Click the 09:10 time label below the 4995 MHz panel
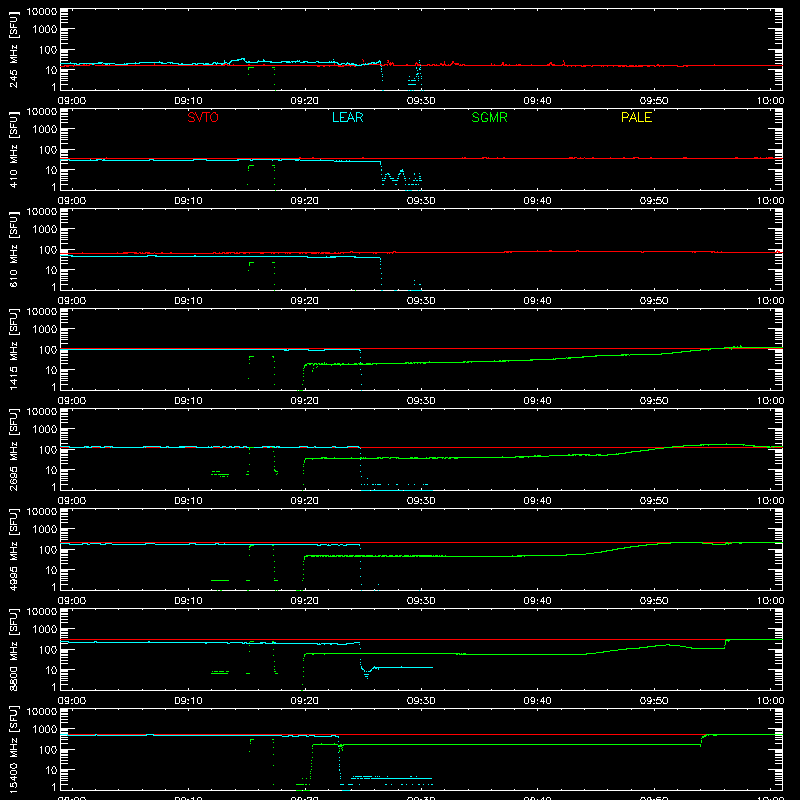The height and width of the screenshot is (800, 800). click(188, 601)
